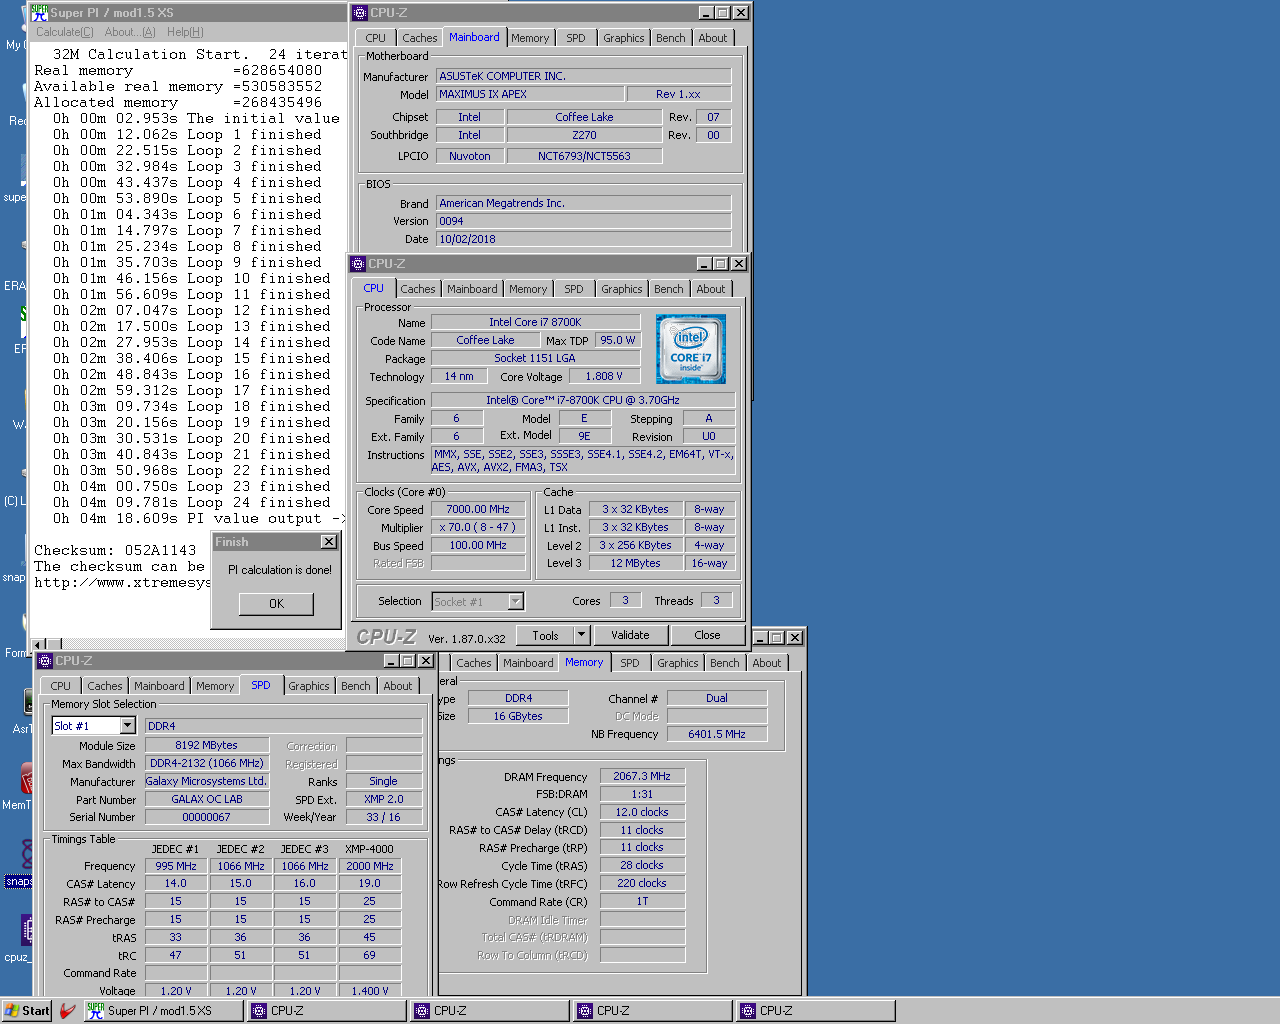
Task: Click the CAS# Latency 12.0 clocks value
Action: click(x=642, y=812)
